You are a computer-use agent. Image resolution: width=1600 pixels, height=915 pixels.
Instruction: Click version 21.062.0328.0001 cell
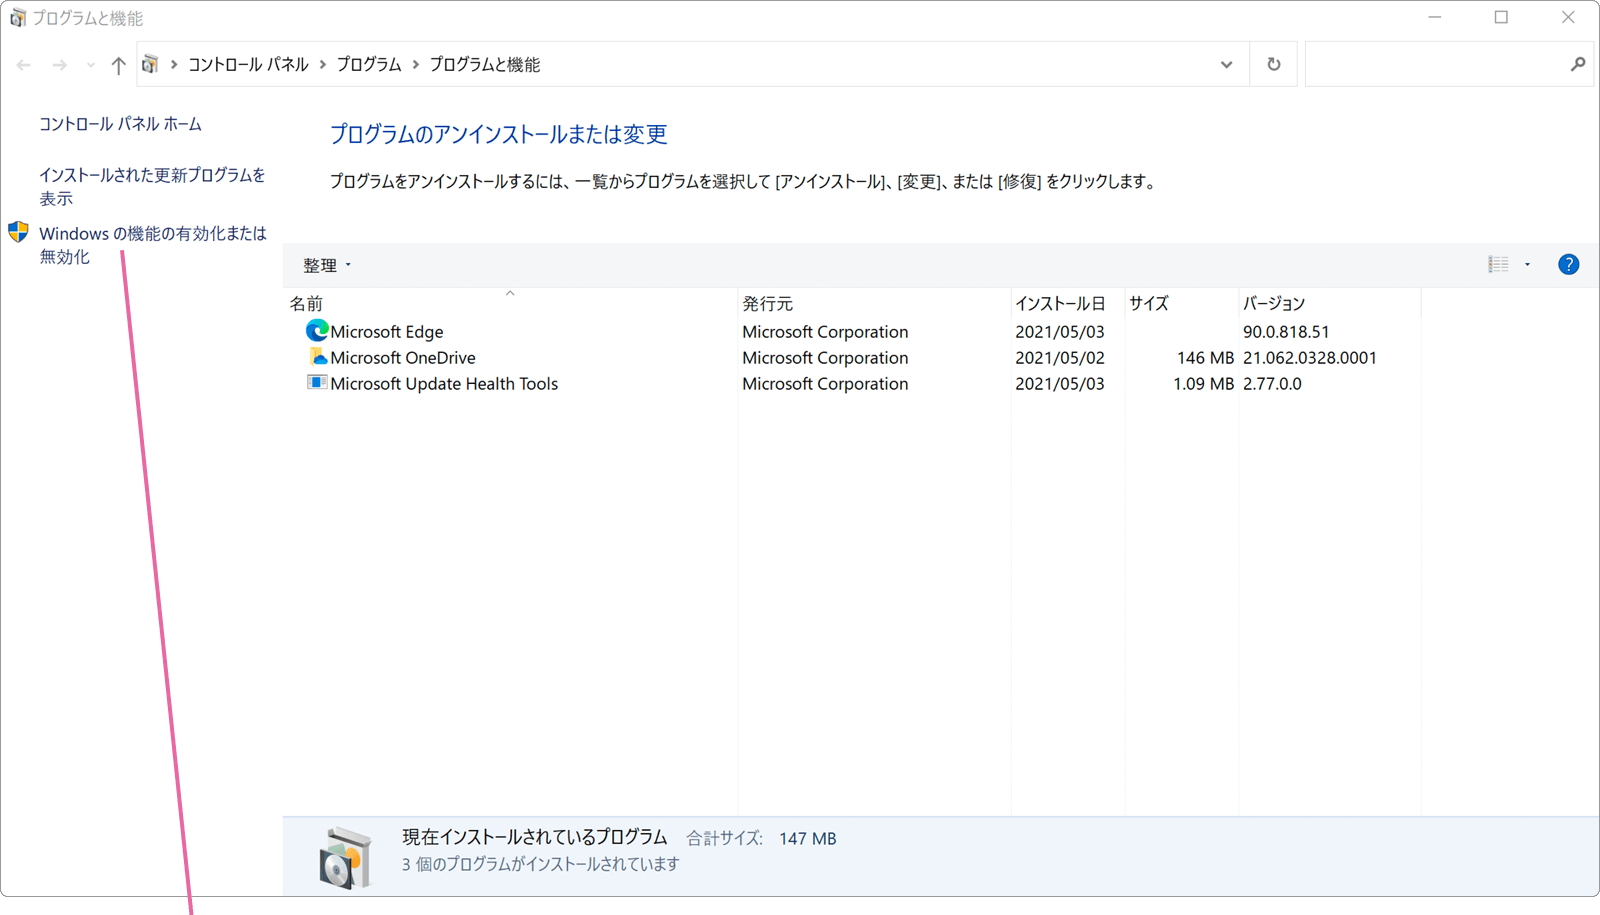pos(1310,358)
